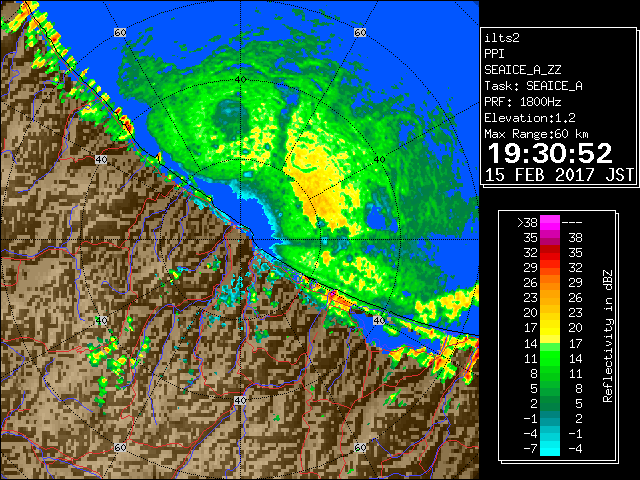The width and height of the screenshot is (640, 480).
Task: Click the vertical 'Reflectivity in dBZ' legend title
Action: pyautogui.click(x=607, y=336)
